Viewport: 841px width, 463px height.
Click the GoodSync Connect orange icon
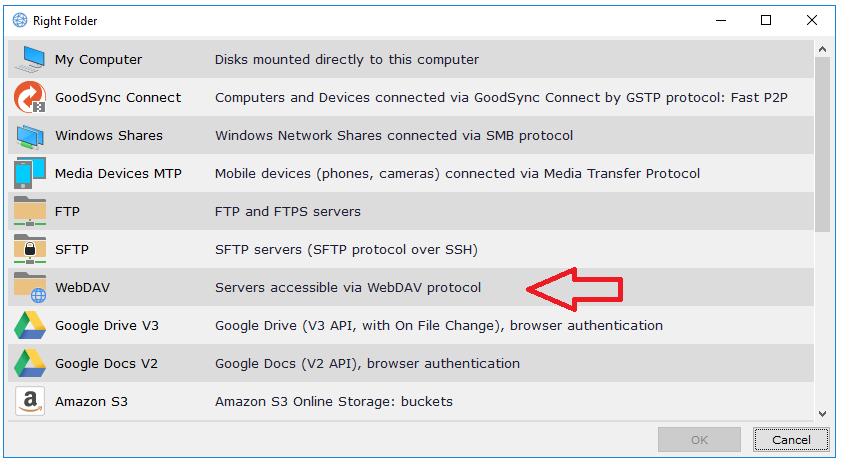pyautogui.click(x=30, y=98)
